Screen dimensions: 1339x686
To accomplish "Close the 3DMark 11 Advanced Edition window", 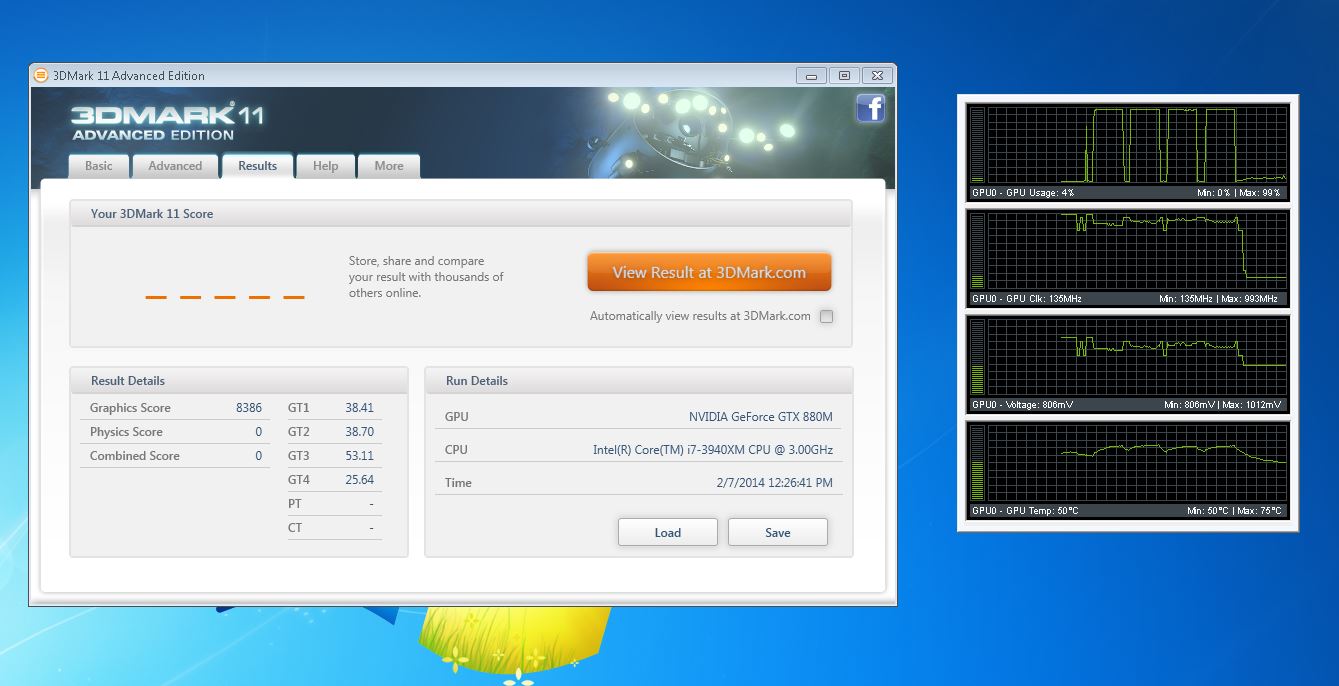I will 877,75.
